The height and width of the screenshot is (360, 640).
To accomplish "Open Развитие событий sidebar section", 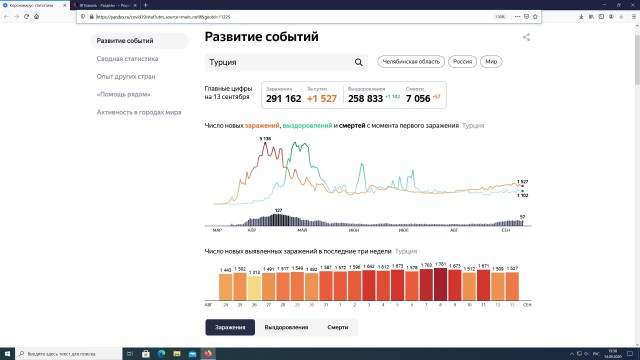I will (139, 41).
